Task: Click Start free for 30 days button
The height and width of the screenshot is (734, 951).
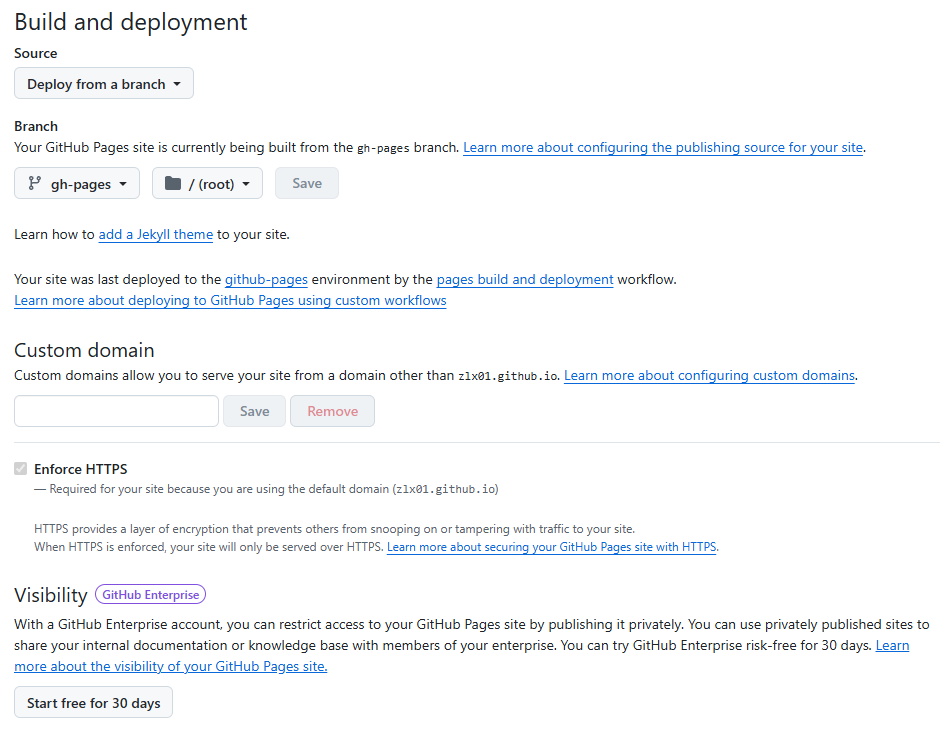Action: point(93,702)
